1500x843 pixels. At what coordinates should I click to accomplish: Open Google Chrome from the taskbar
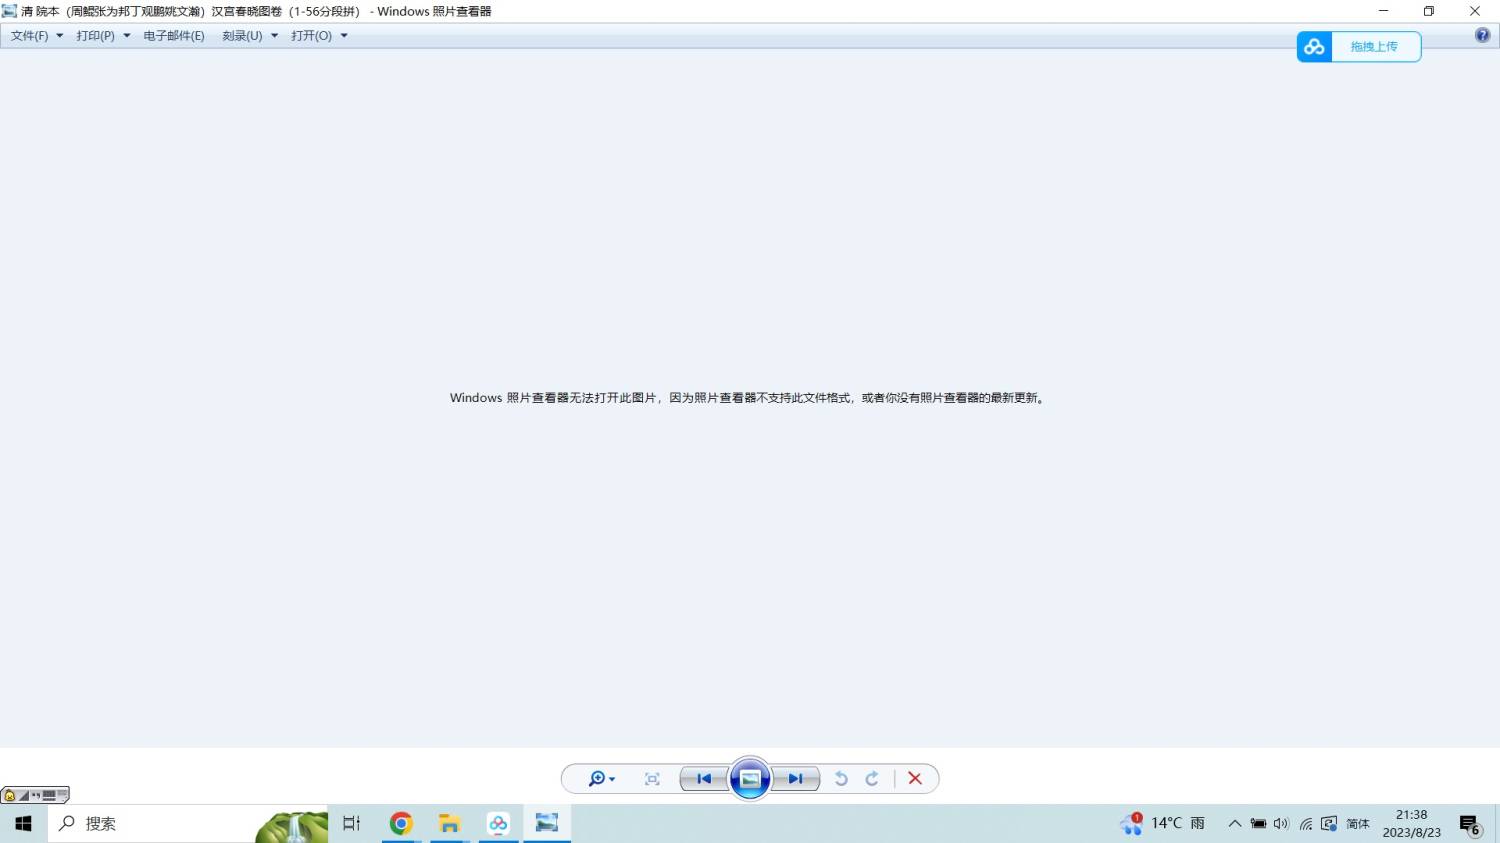(x=401, y=823)
